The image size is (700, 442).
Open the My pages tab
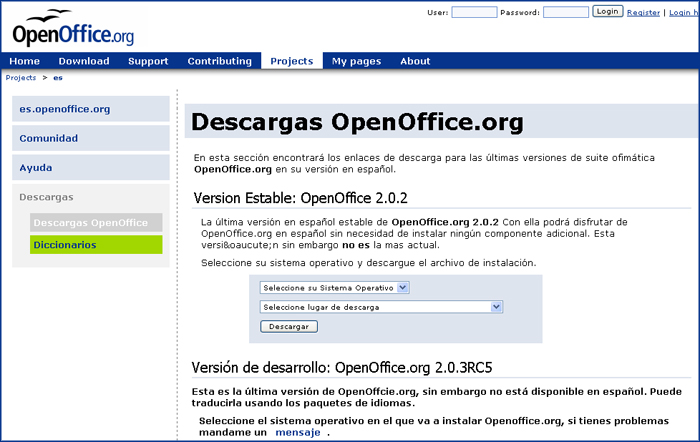point(357,61)
